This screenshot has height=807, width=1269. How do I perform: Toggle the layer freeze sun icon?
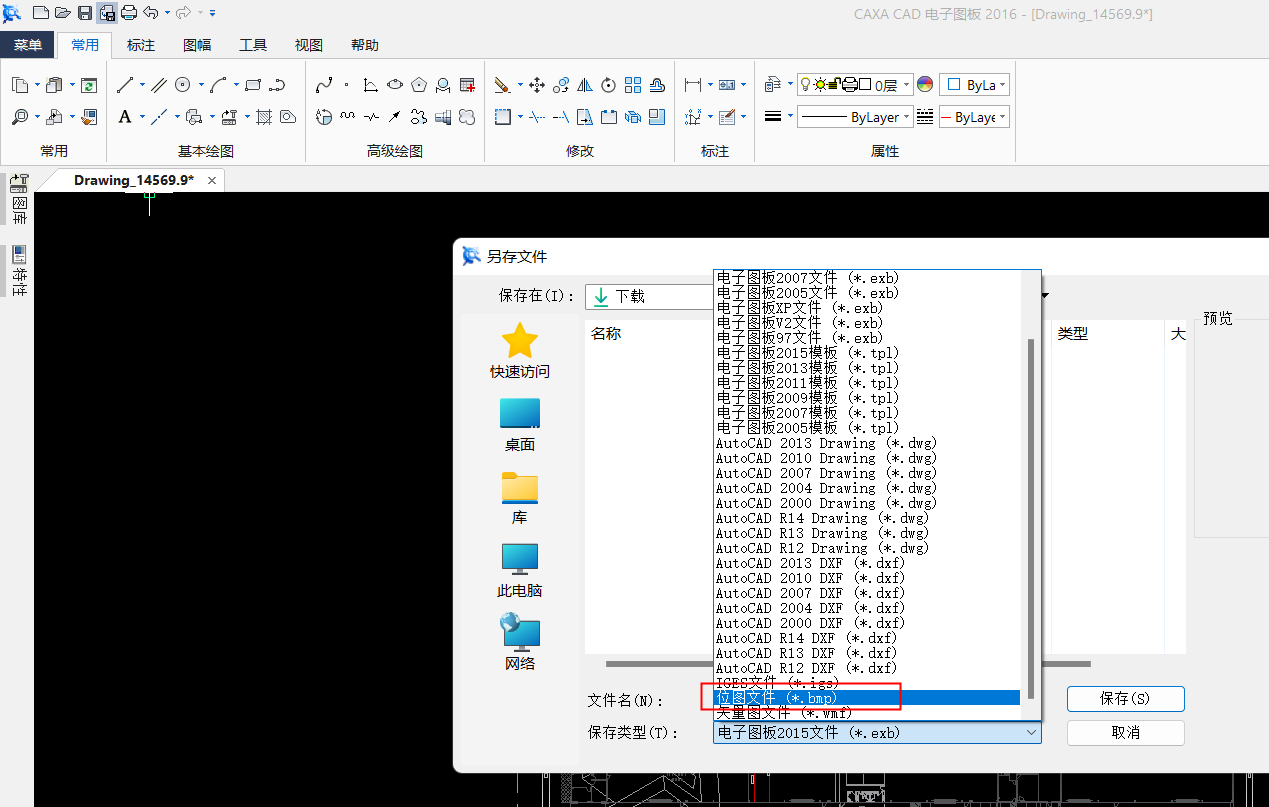821,85
